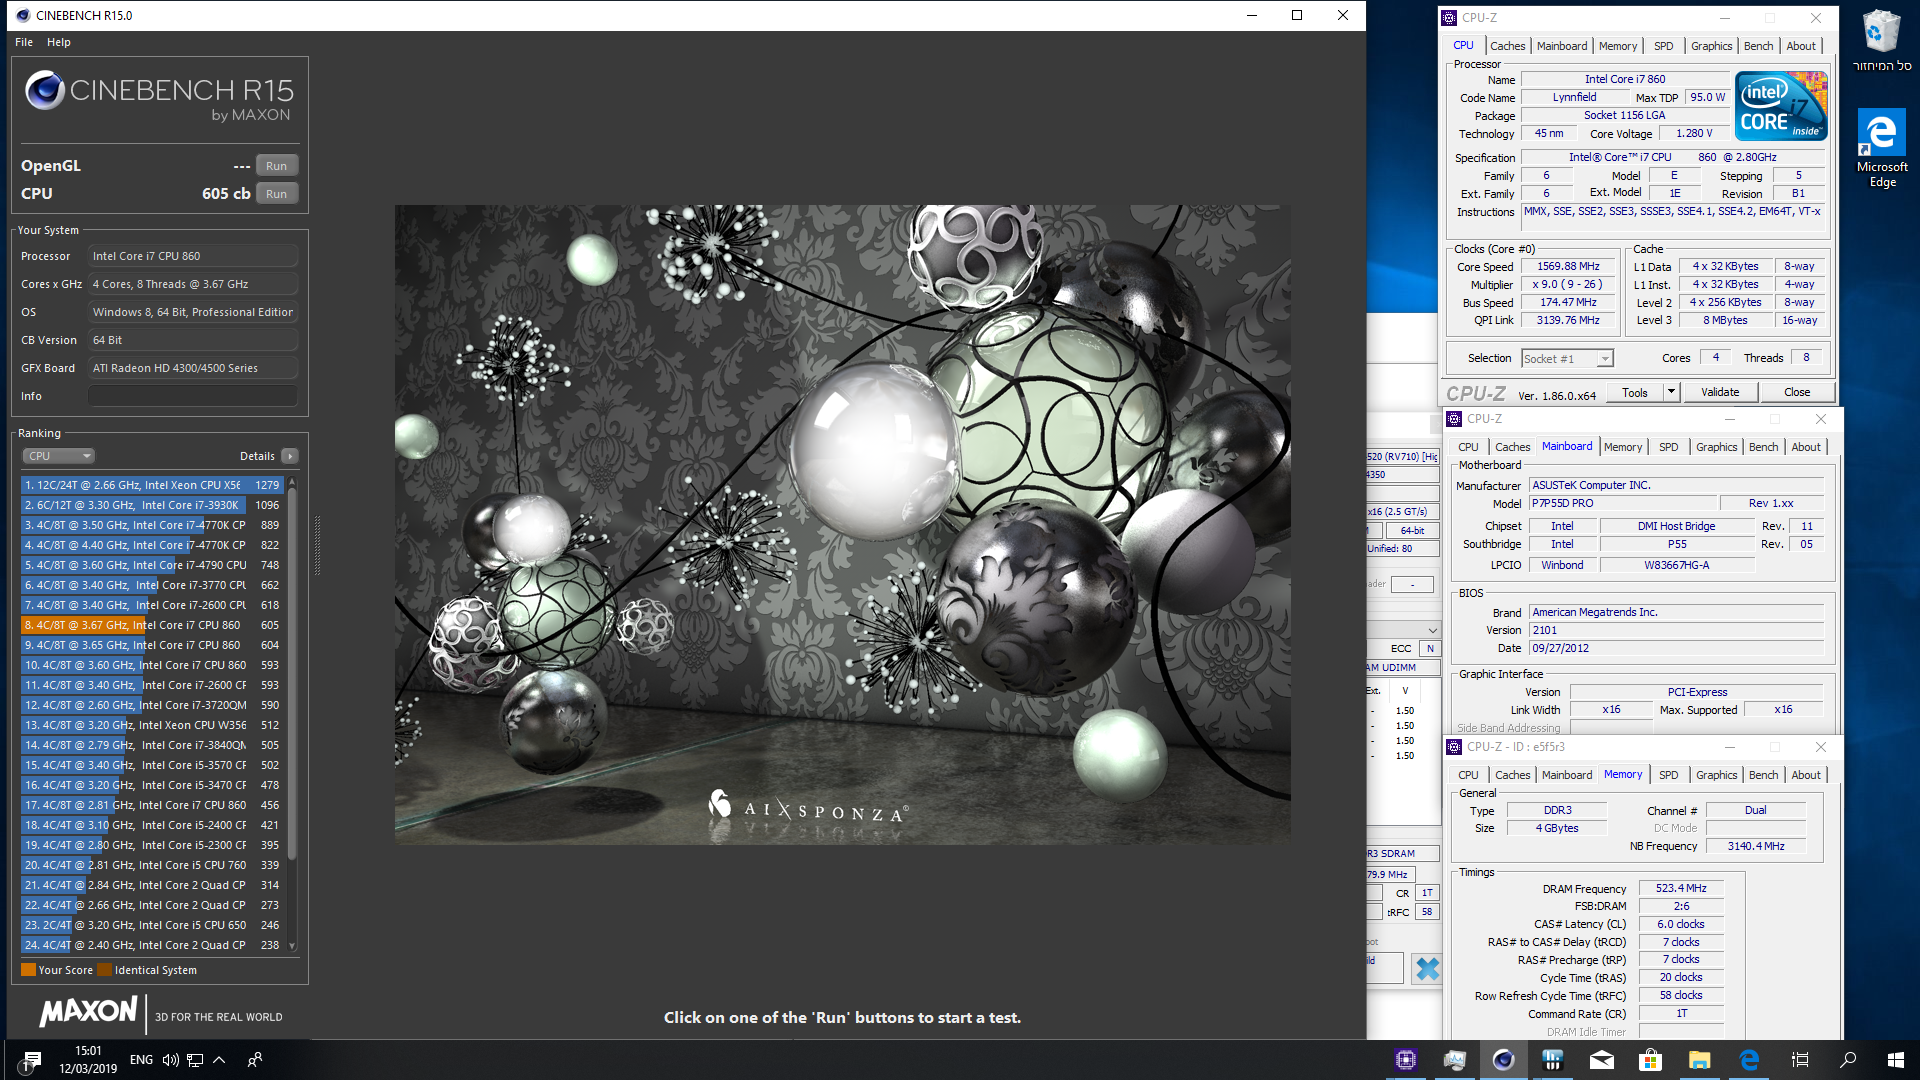
Task: Open Microsoft Store from taskbar
Action: tap(1650, 1060)
